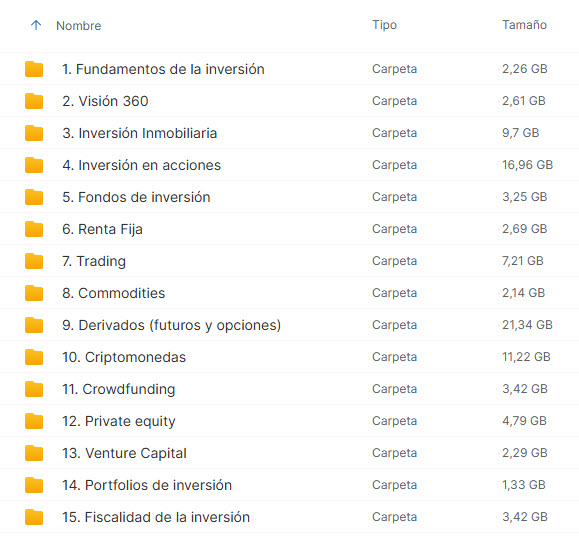Image resolution: width=579 pixels, height=556 pixels.
Task: Click the Inversión Inmobiliaria folder icon
Action: [x=34, y=133]
